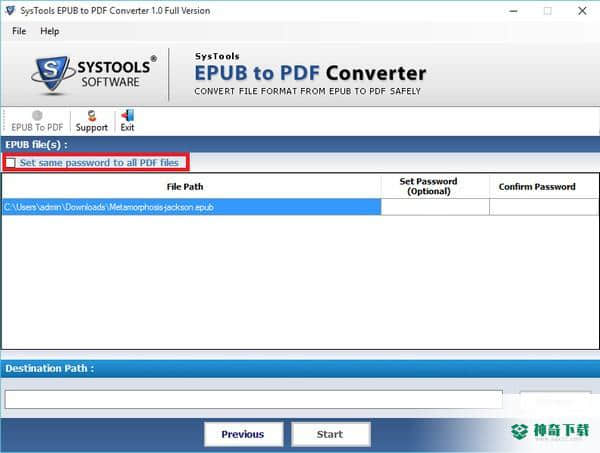Click the Confirm Password cell for the epub row
Image resolution: width=600 pixels, height=453 pixels.
click(543, 207)
